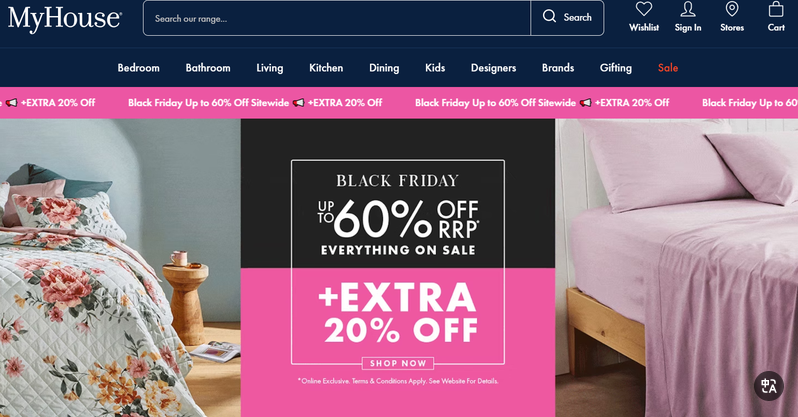Open the Living category
Viewport: 798px width, 417px height.
click(270, 68)
